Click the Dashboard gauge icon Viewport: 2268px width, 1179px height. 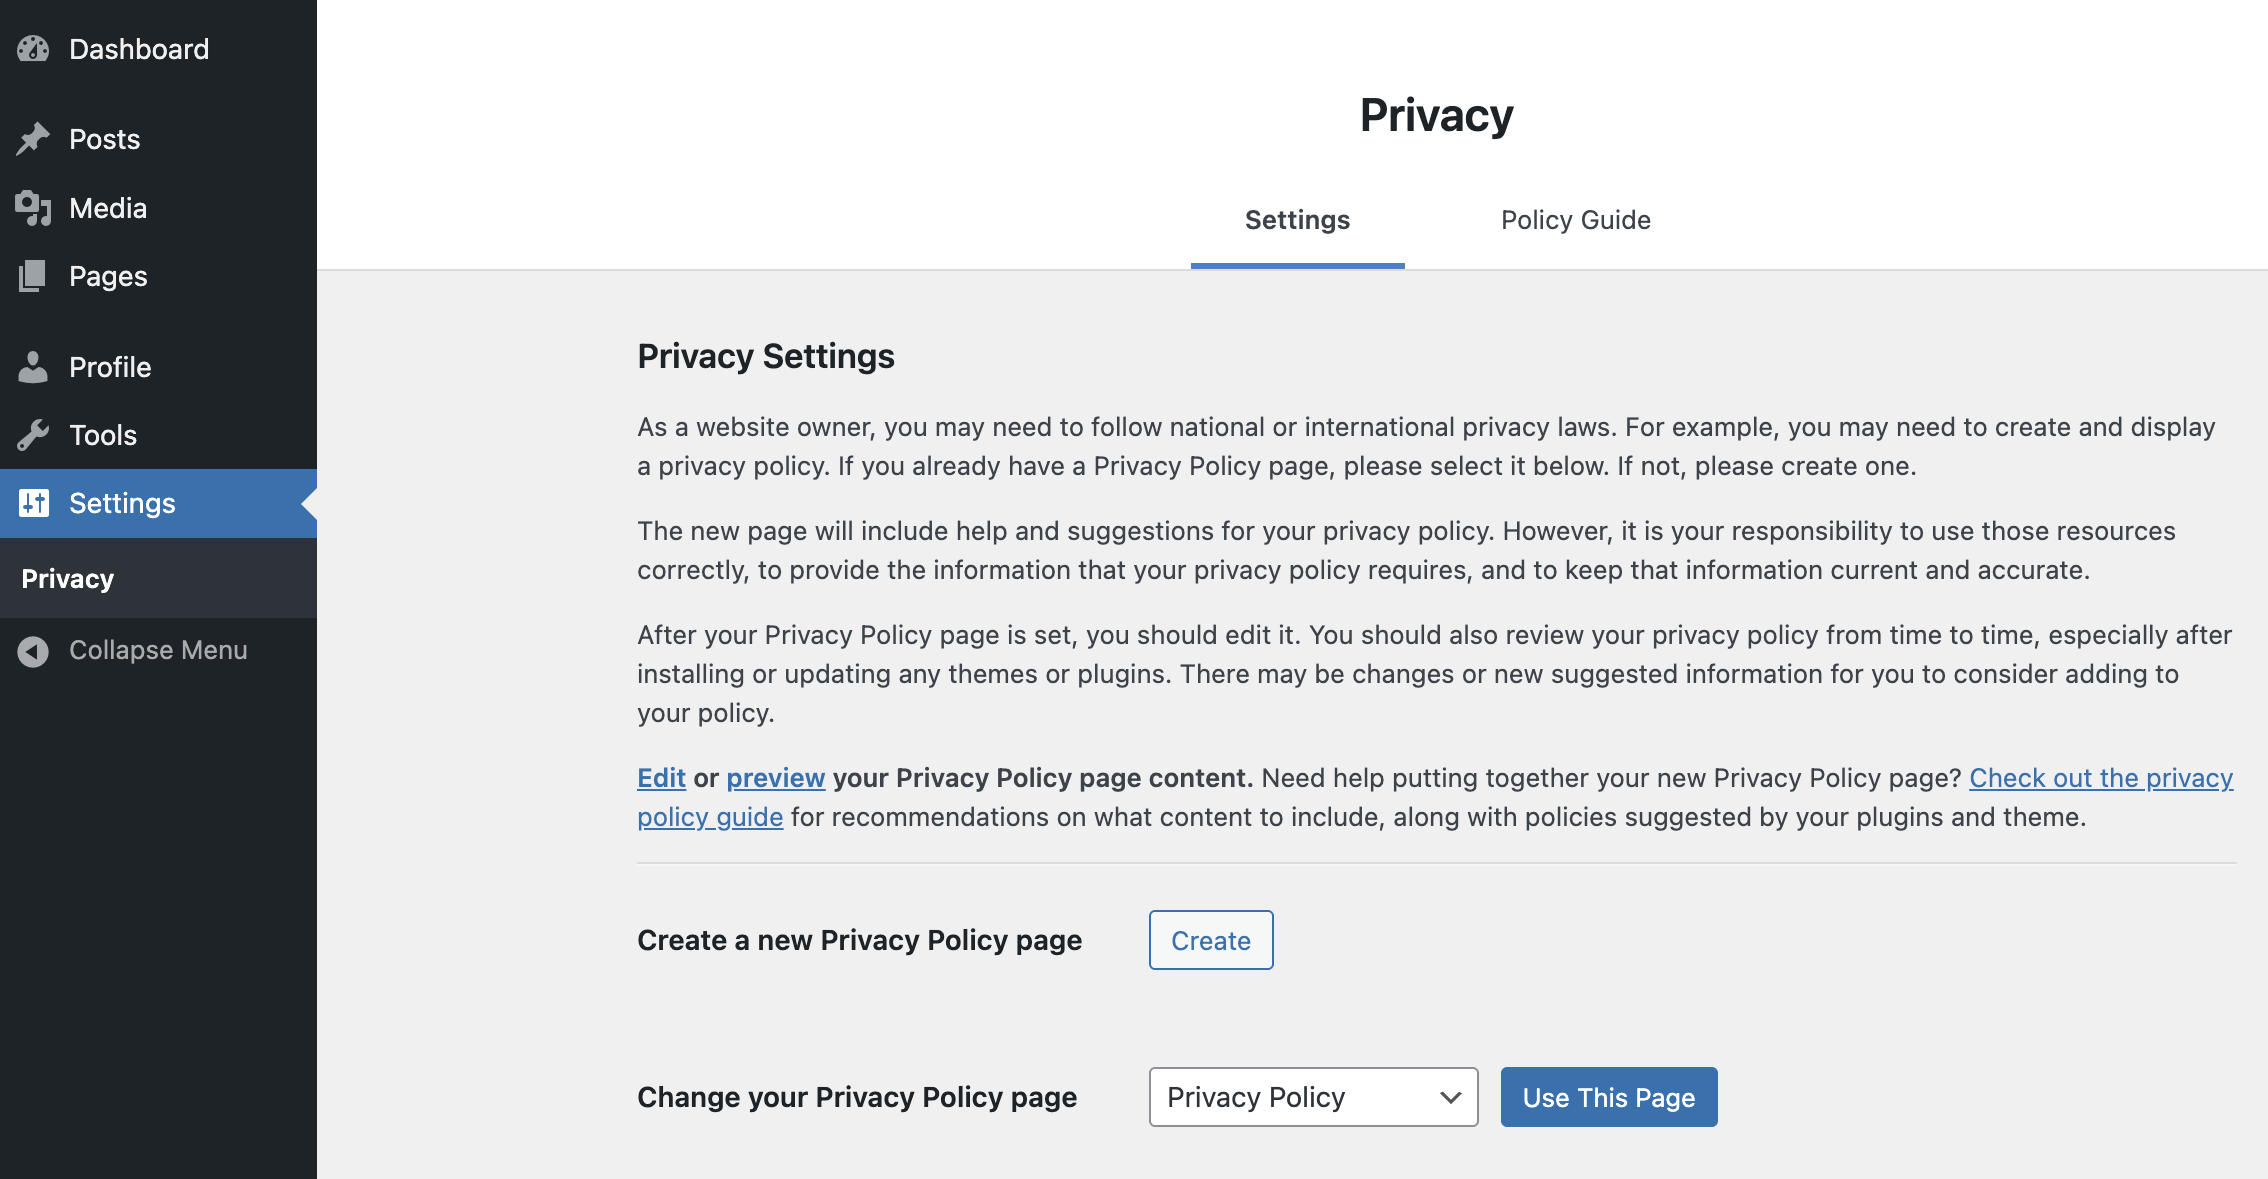(34, 48)
